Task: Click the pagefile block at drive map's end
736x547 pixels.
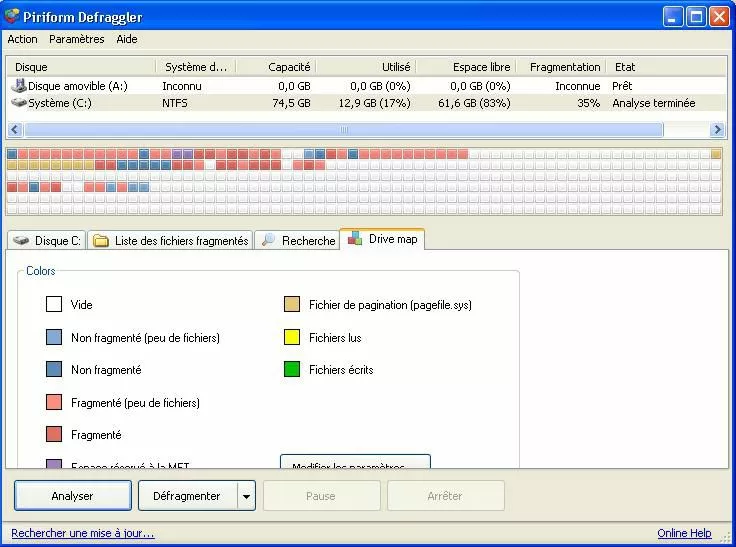Action: click(716, 154)
